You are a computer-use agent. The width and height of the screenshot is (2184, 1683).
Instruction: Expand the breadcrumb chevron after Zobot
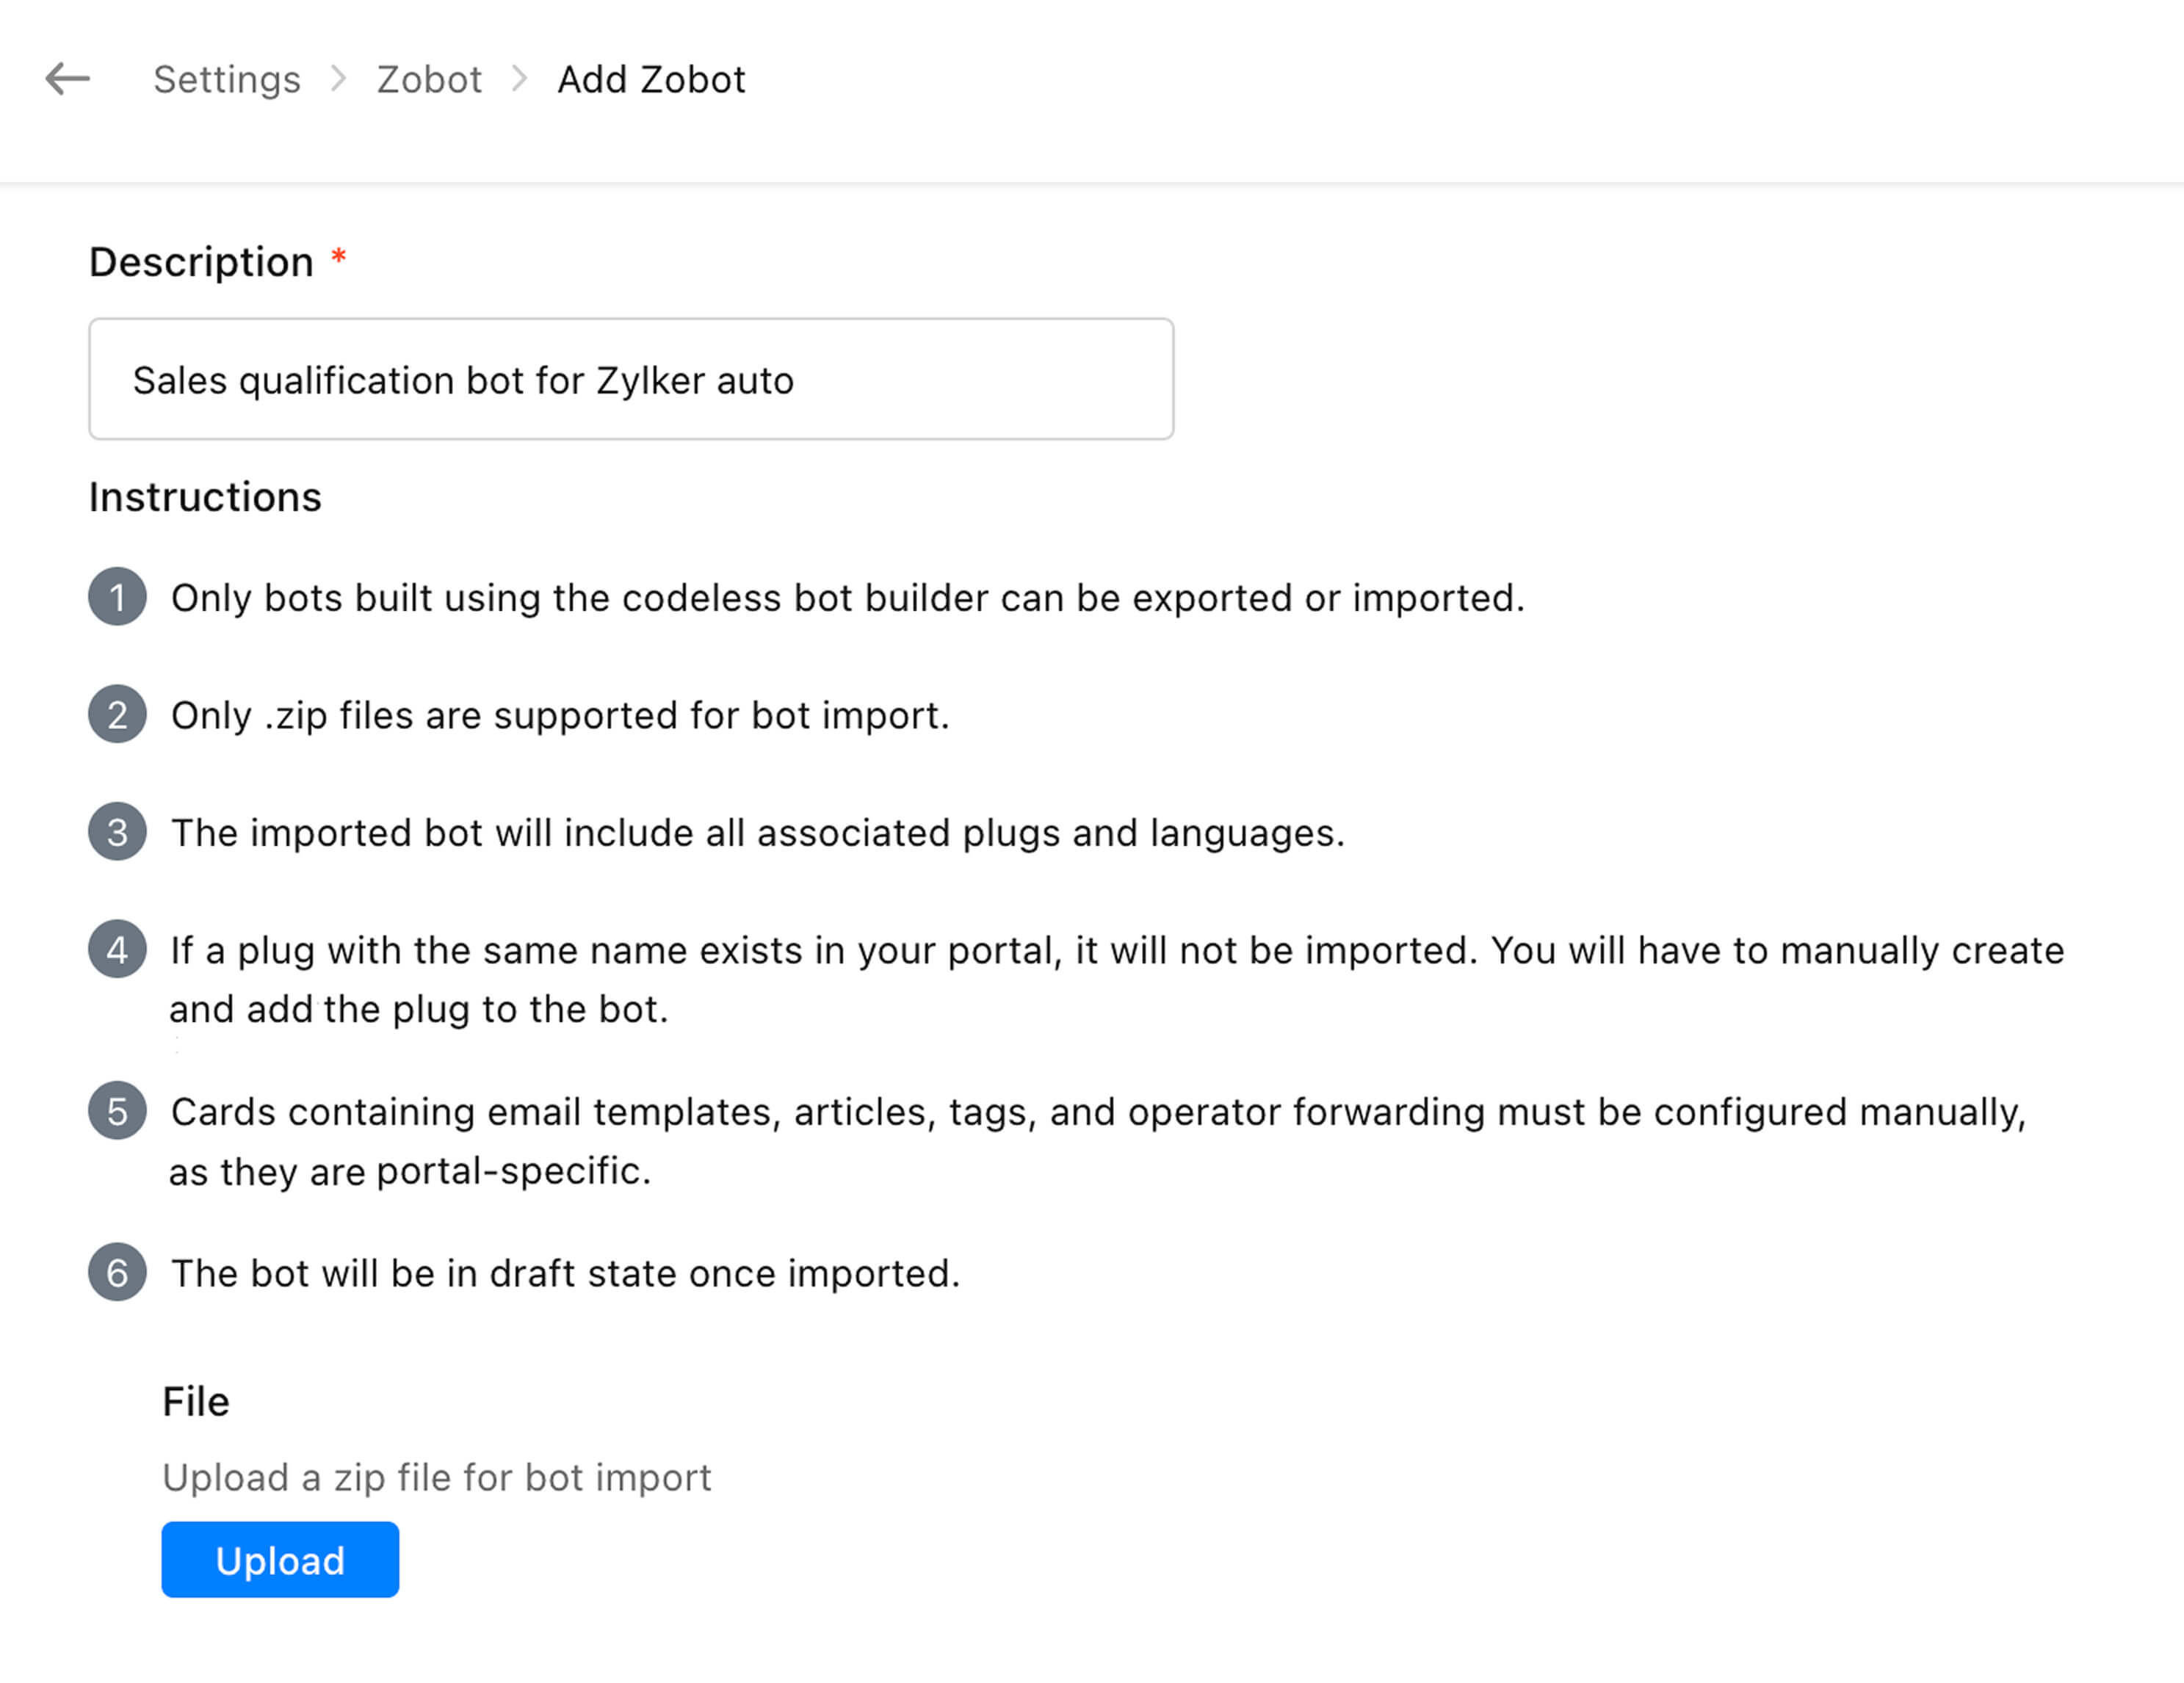pos(519,79)
